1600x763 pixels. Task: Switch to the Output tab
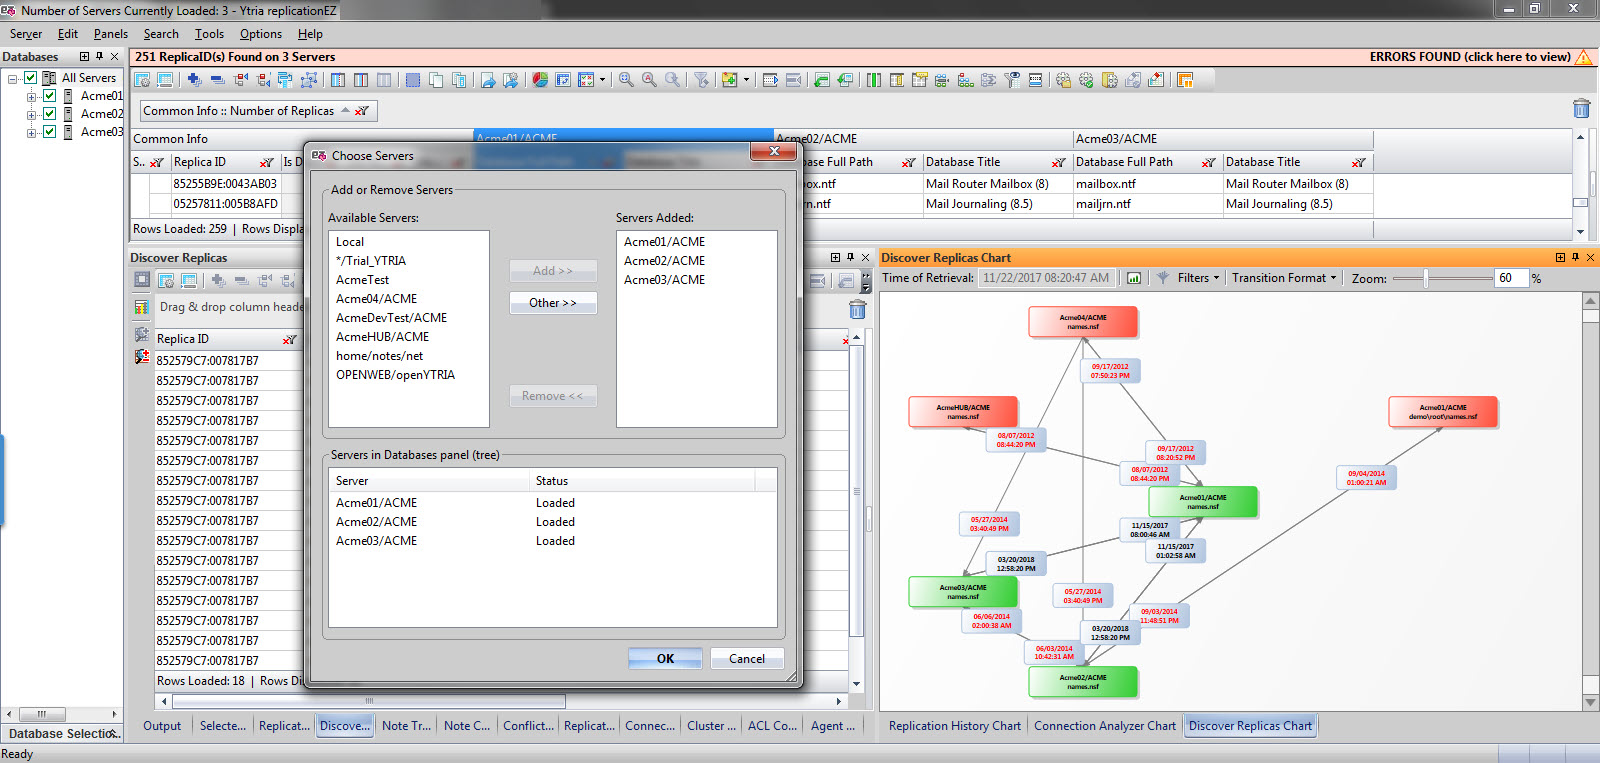coord(162,726)
